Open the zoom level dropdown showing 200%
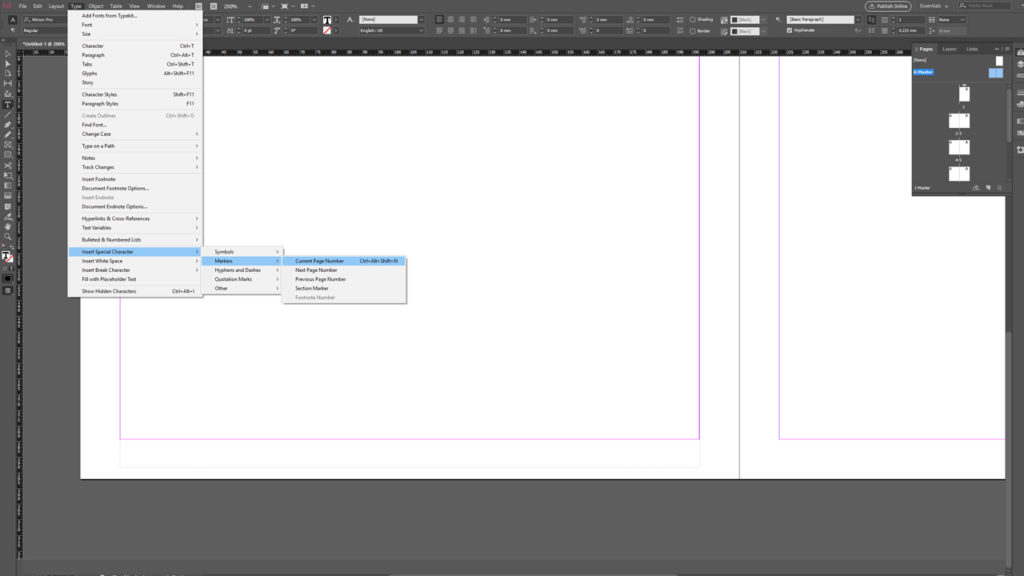This screenshot has width=1024, height=576. point(250,5)
